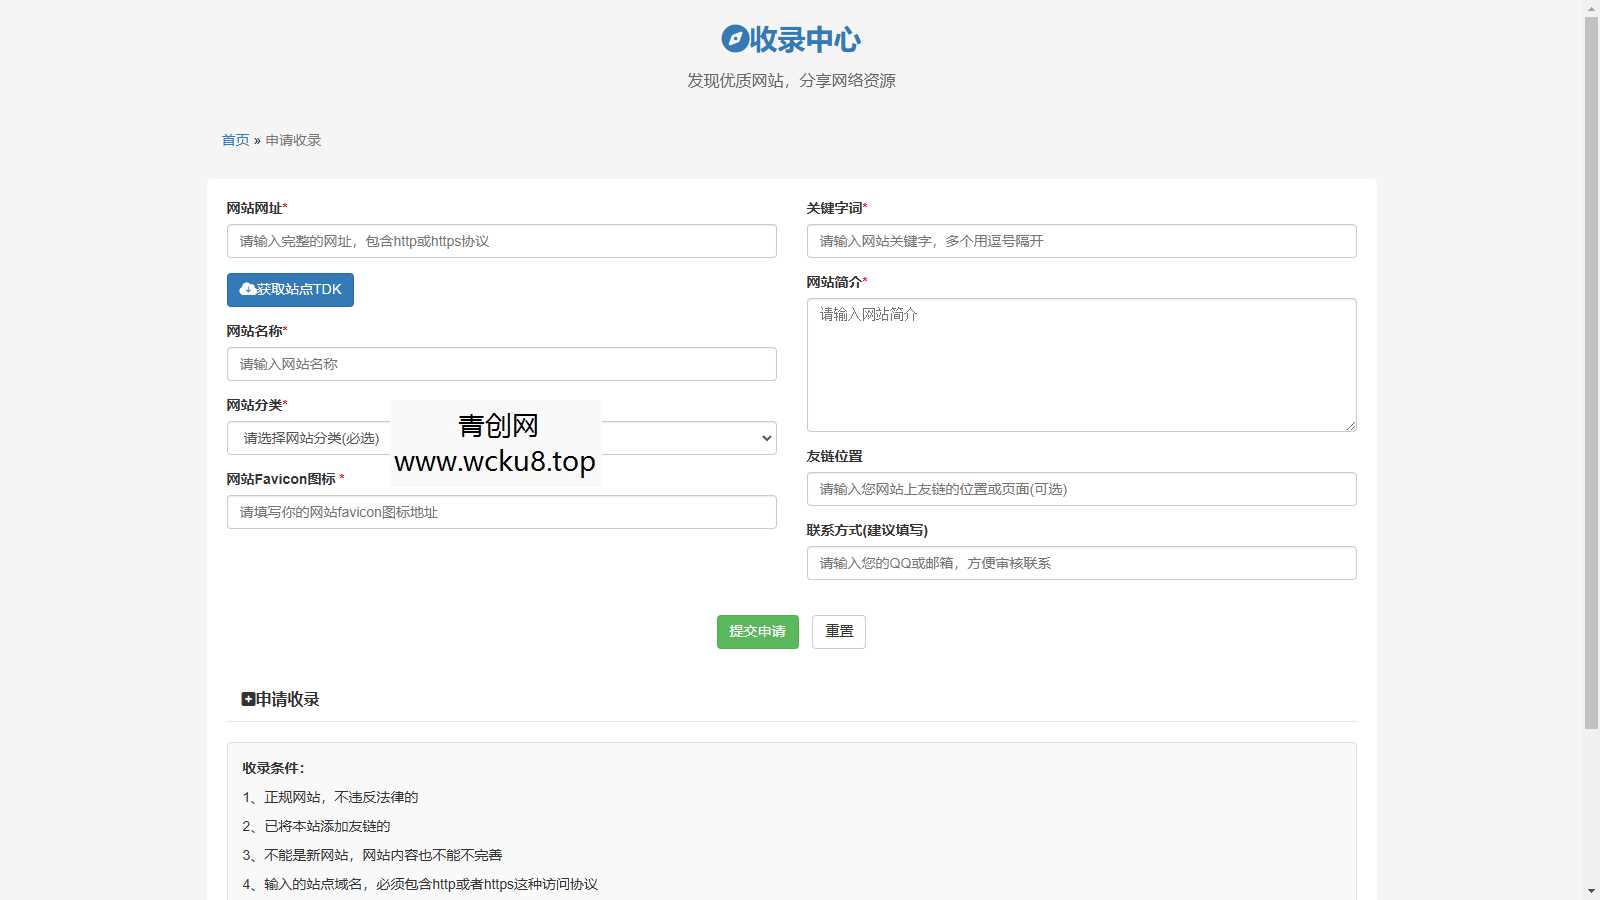The height and width of the screenshot is (900, 1600).
Task: Click the 申请收录 breadcrumb text
Action: [293, 140]
